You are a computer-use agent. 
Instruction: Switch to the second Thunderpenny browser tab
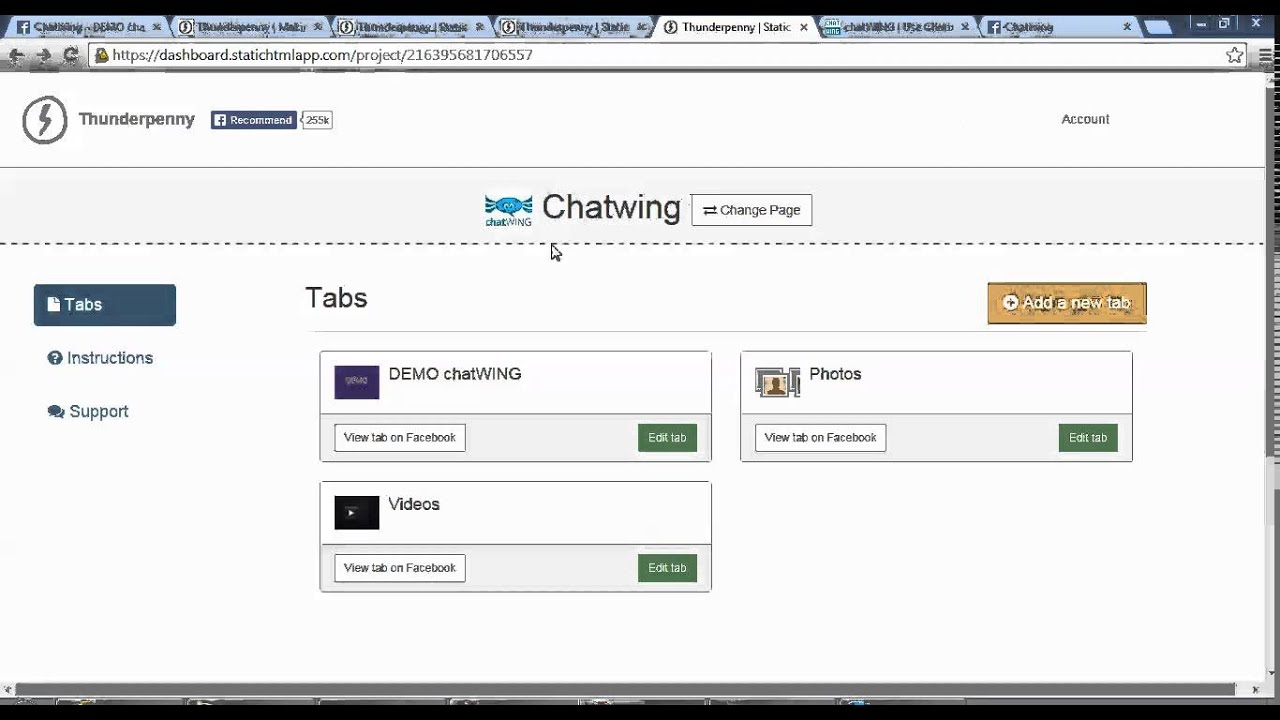[251, 27]
